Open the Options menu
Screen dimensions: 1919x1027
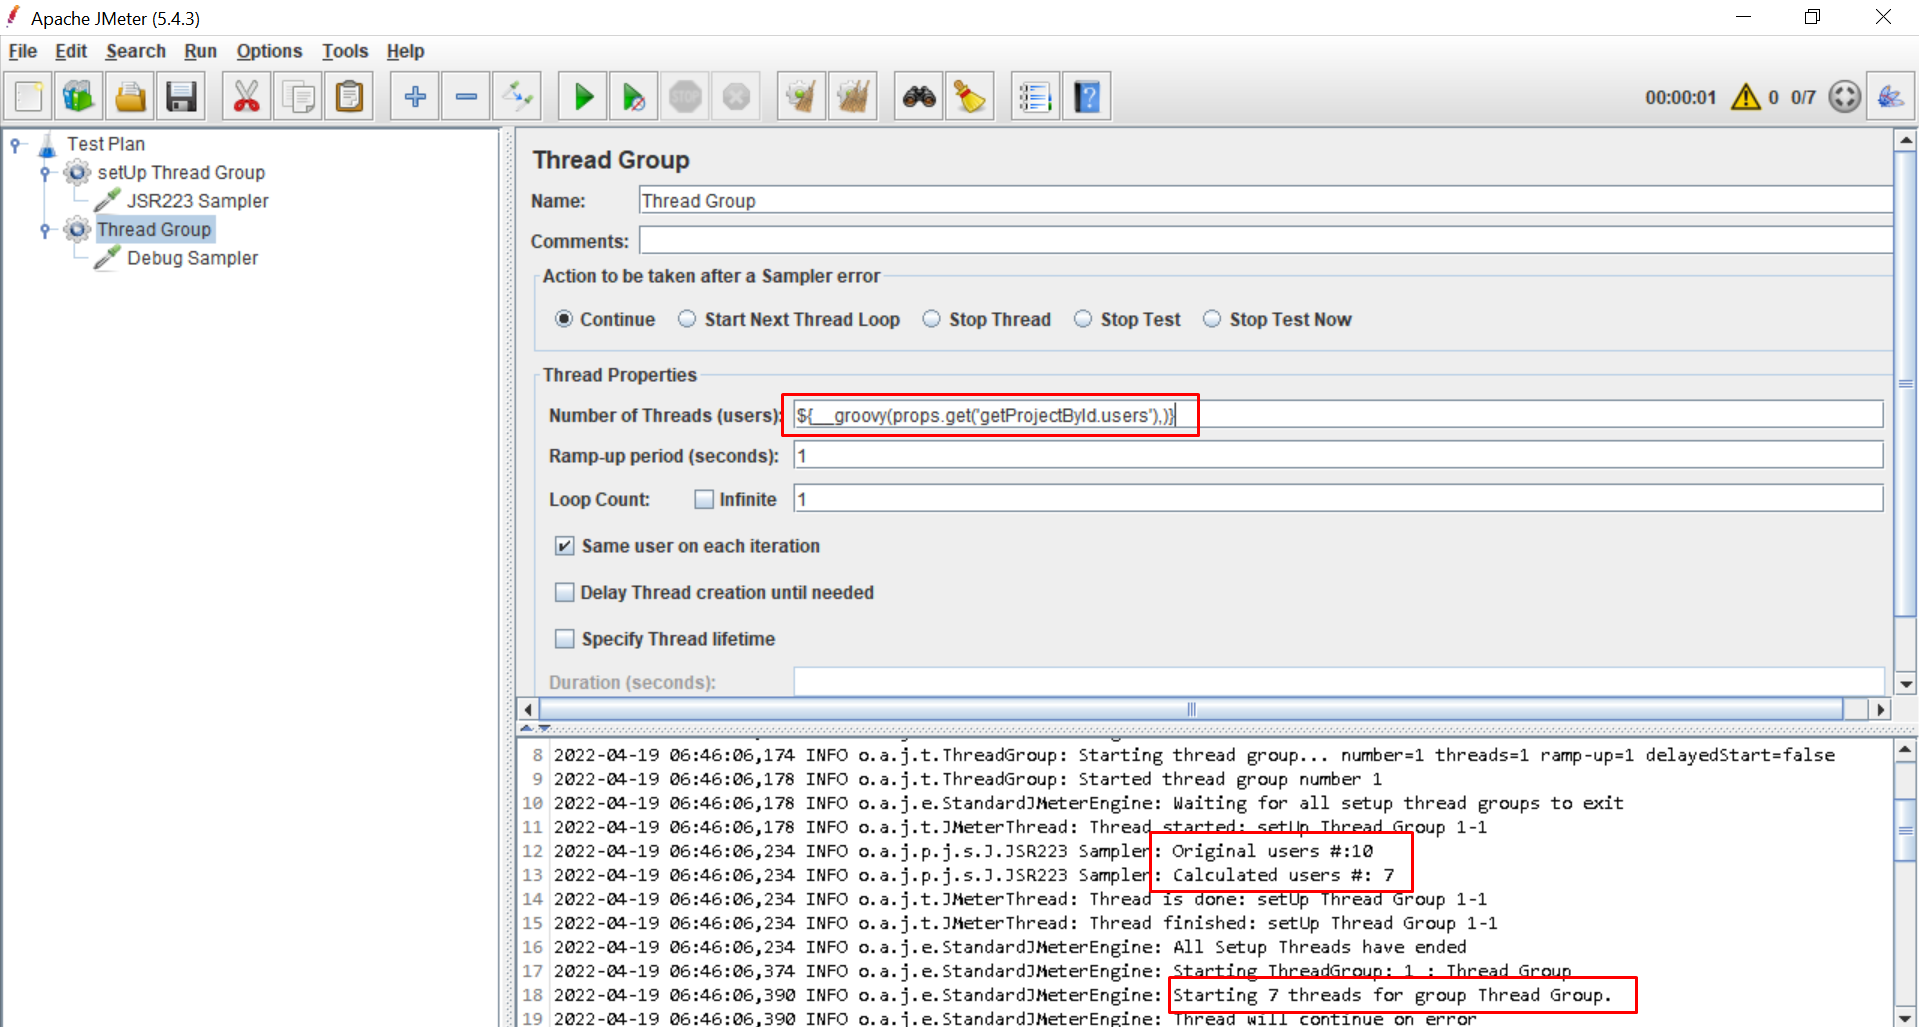[x=269, y=51]
